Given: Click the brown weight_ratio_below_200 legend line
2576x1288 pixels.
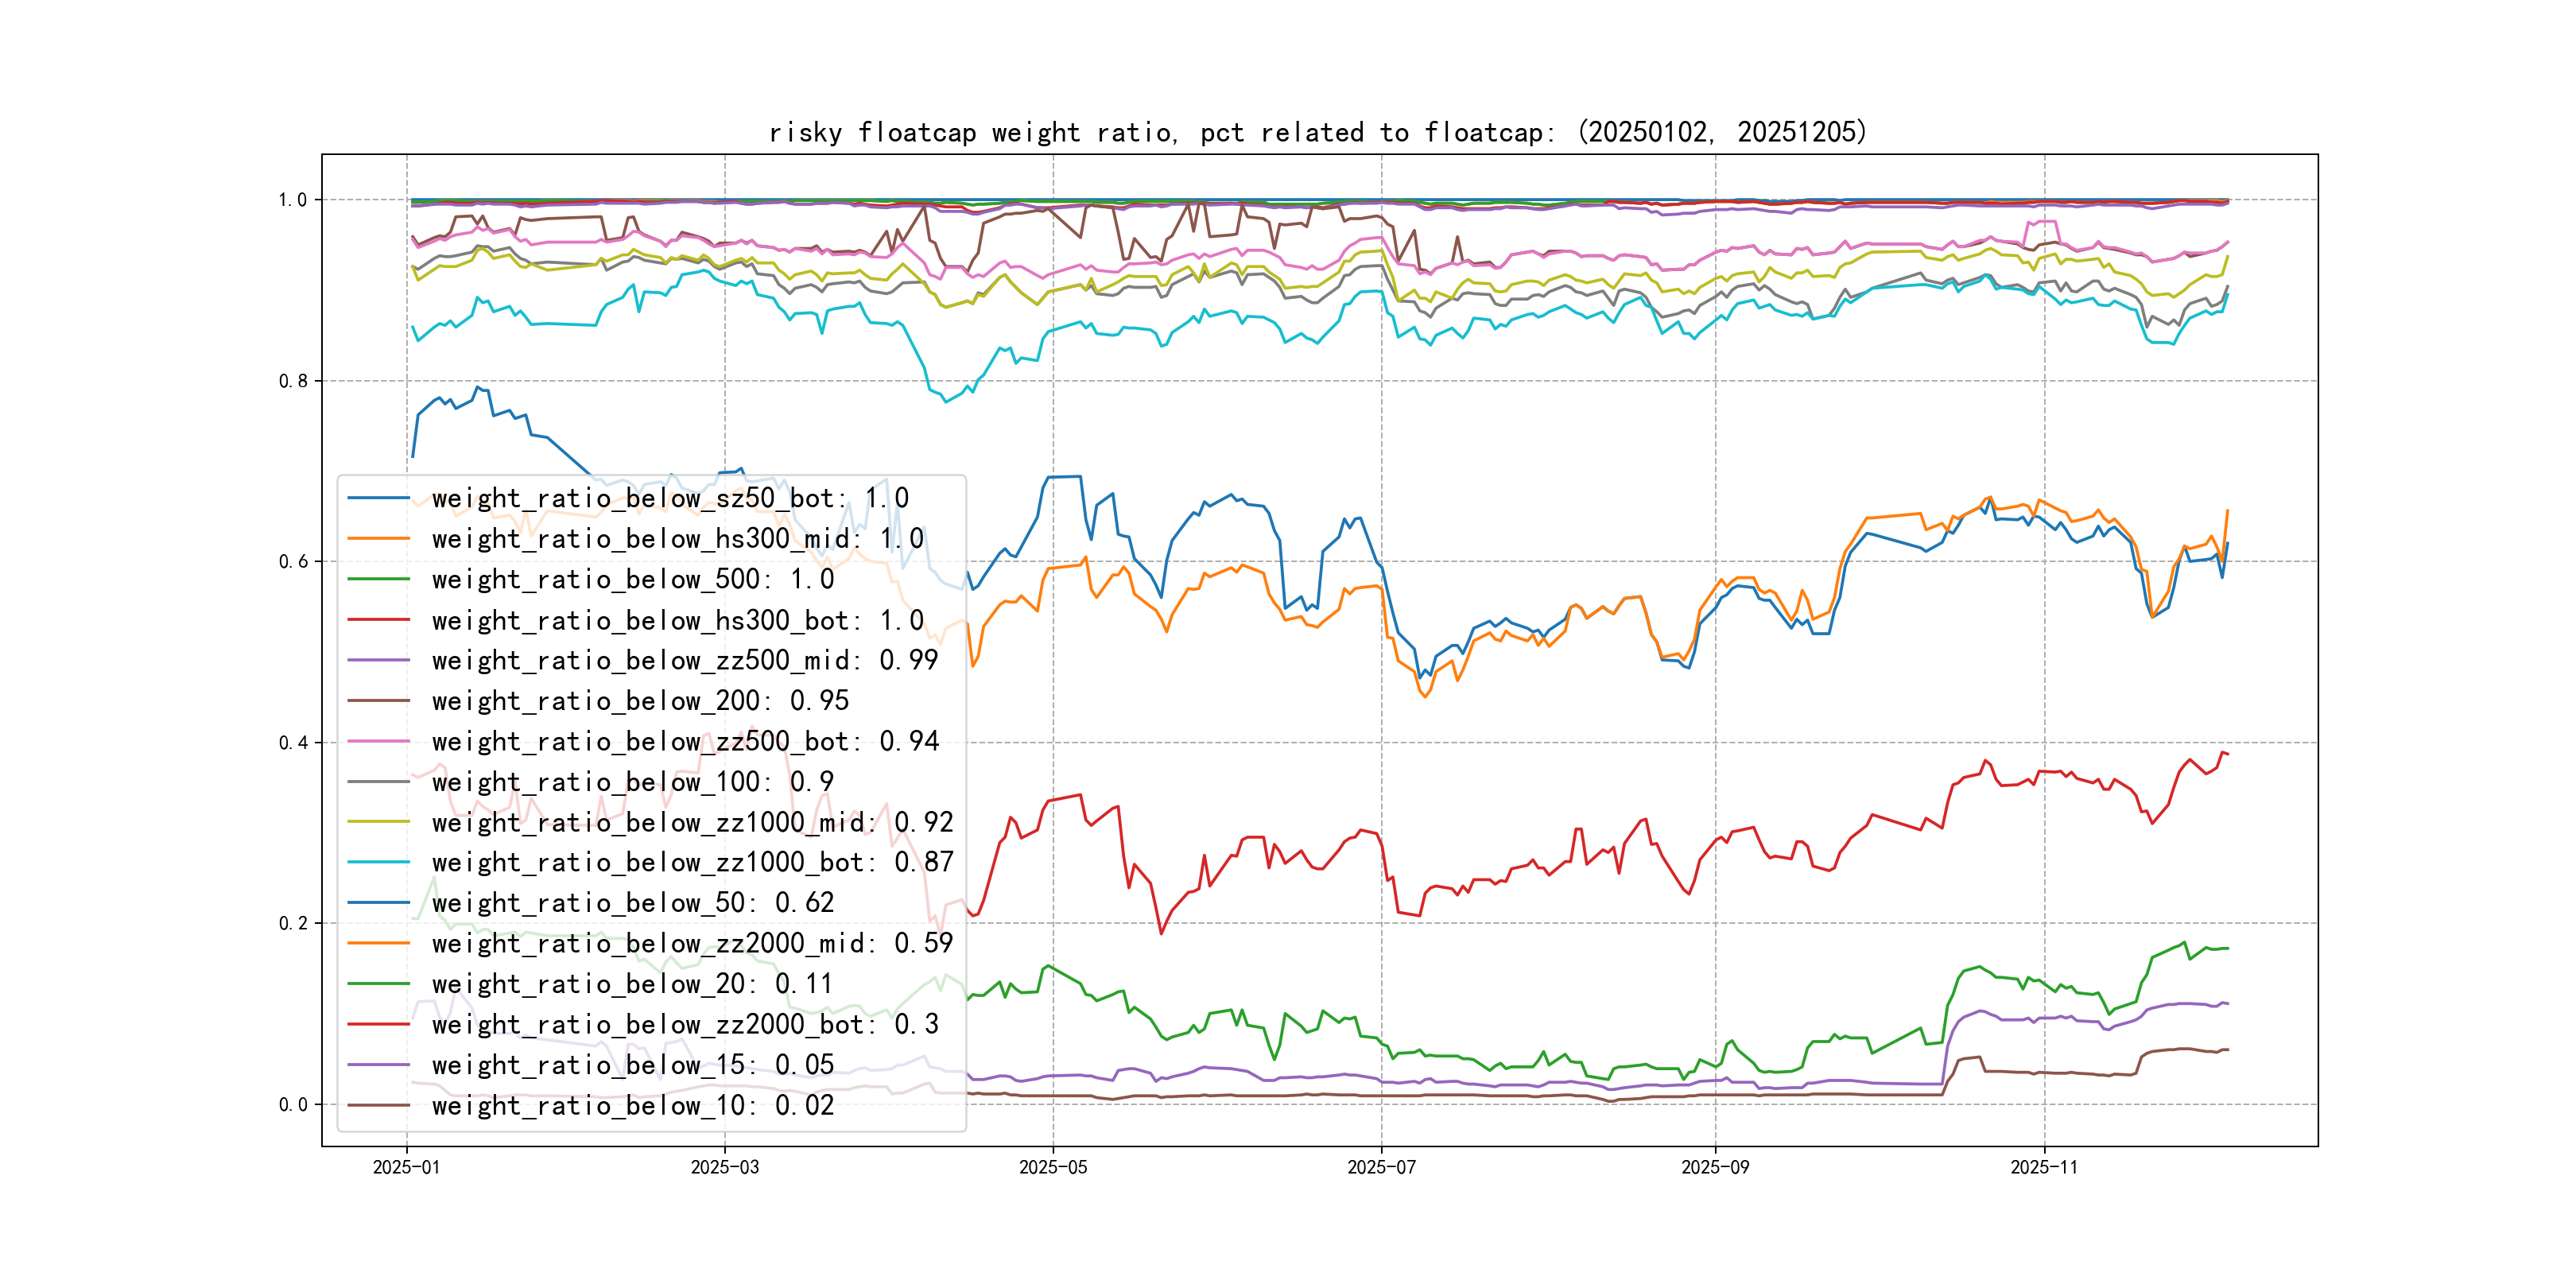Looking at the screenshot, I should [378, 701].
